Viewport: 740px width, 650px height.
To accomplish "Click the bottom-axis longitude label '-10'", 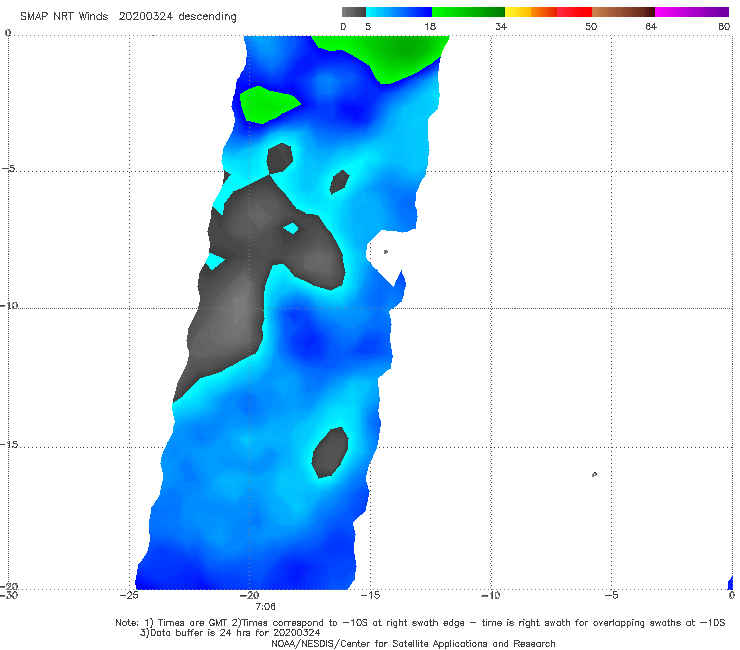I will pyautogui.click(x=491, y=595).
